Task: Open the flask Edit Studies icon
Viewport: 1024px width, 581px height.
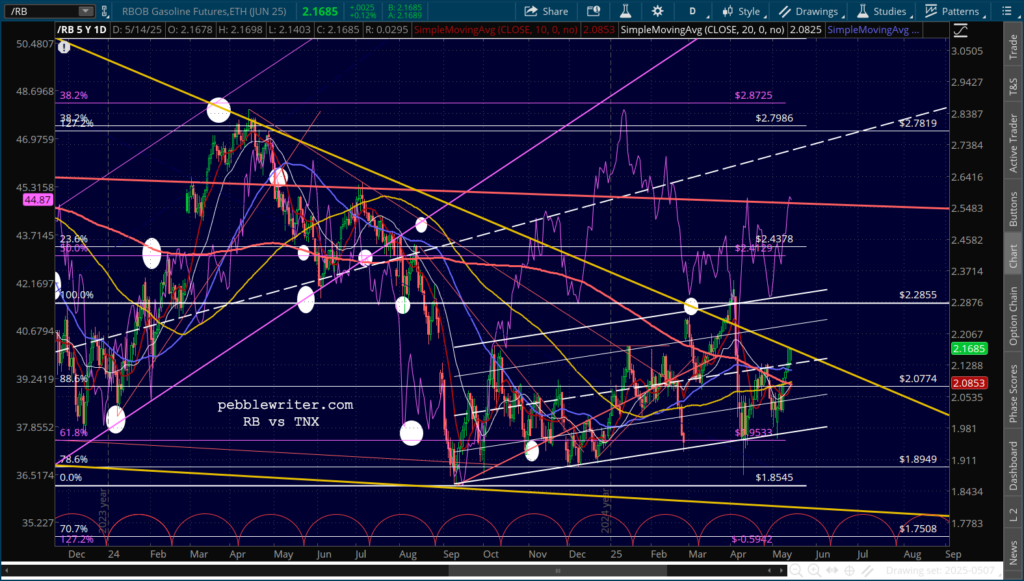Action: pyautogui.click(x=626, y=11)
